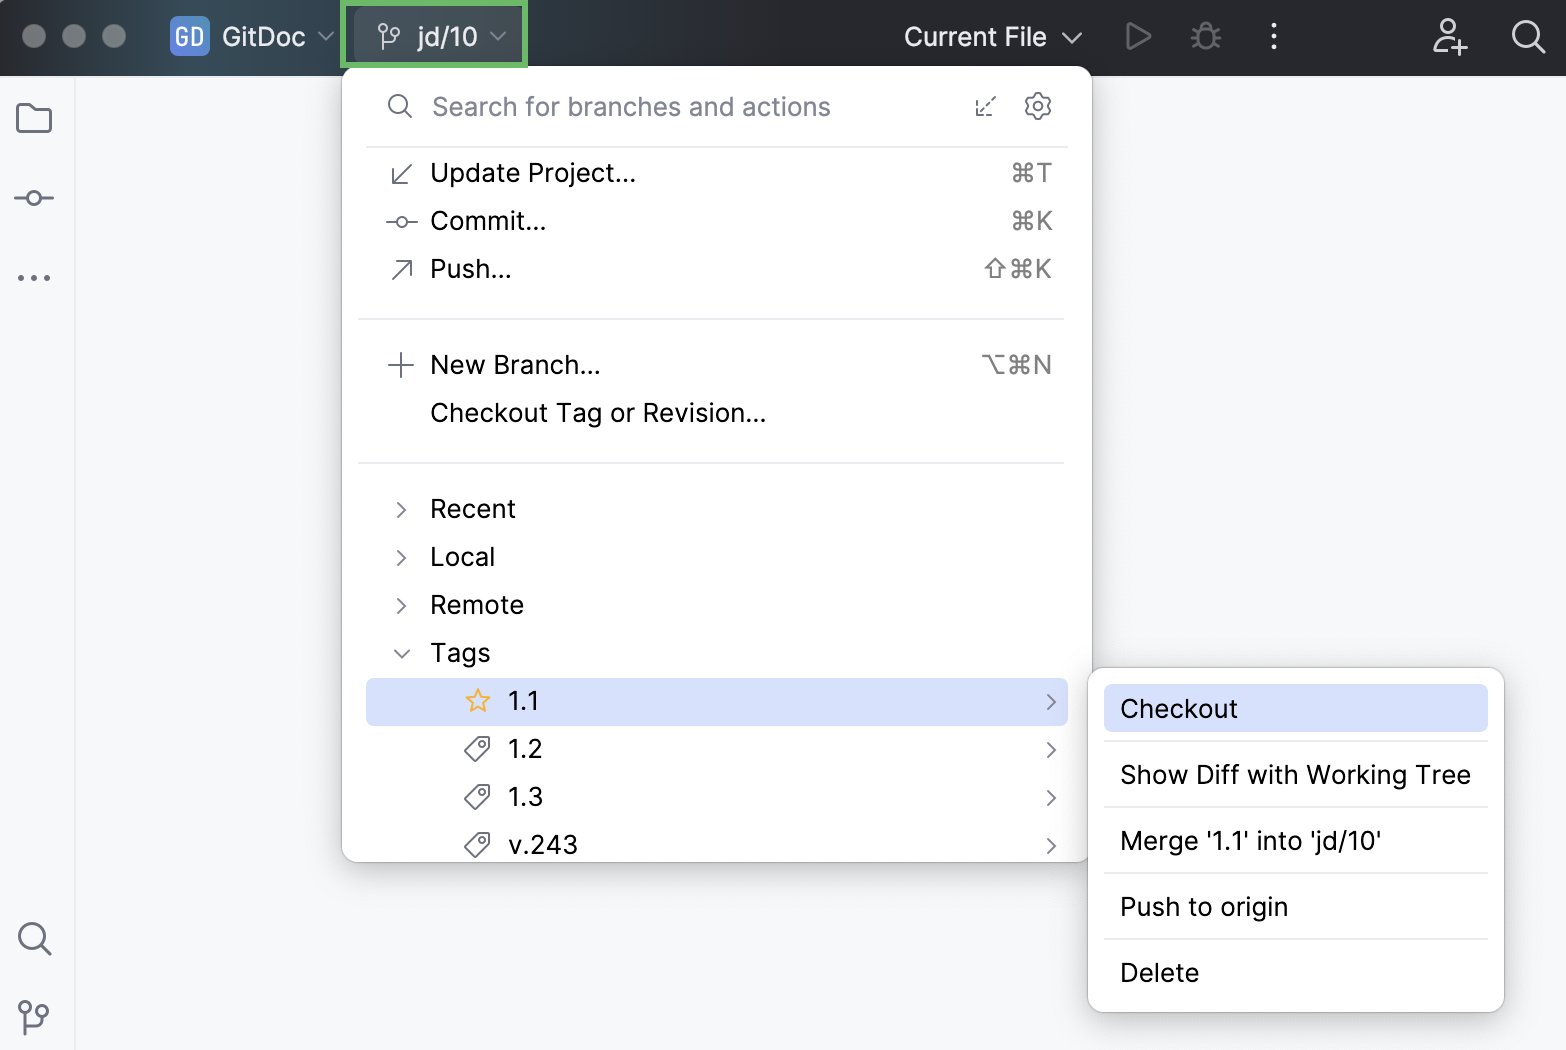
Task: Click Update Project in the popup
Action: 532,172
